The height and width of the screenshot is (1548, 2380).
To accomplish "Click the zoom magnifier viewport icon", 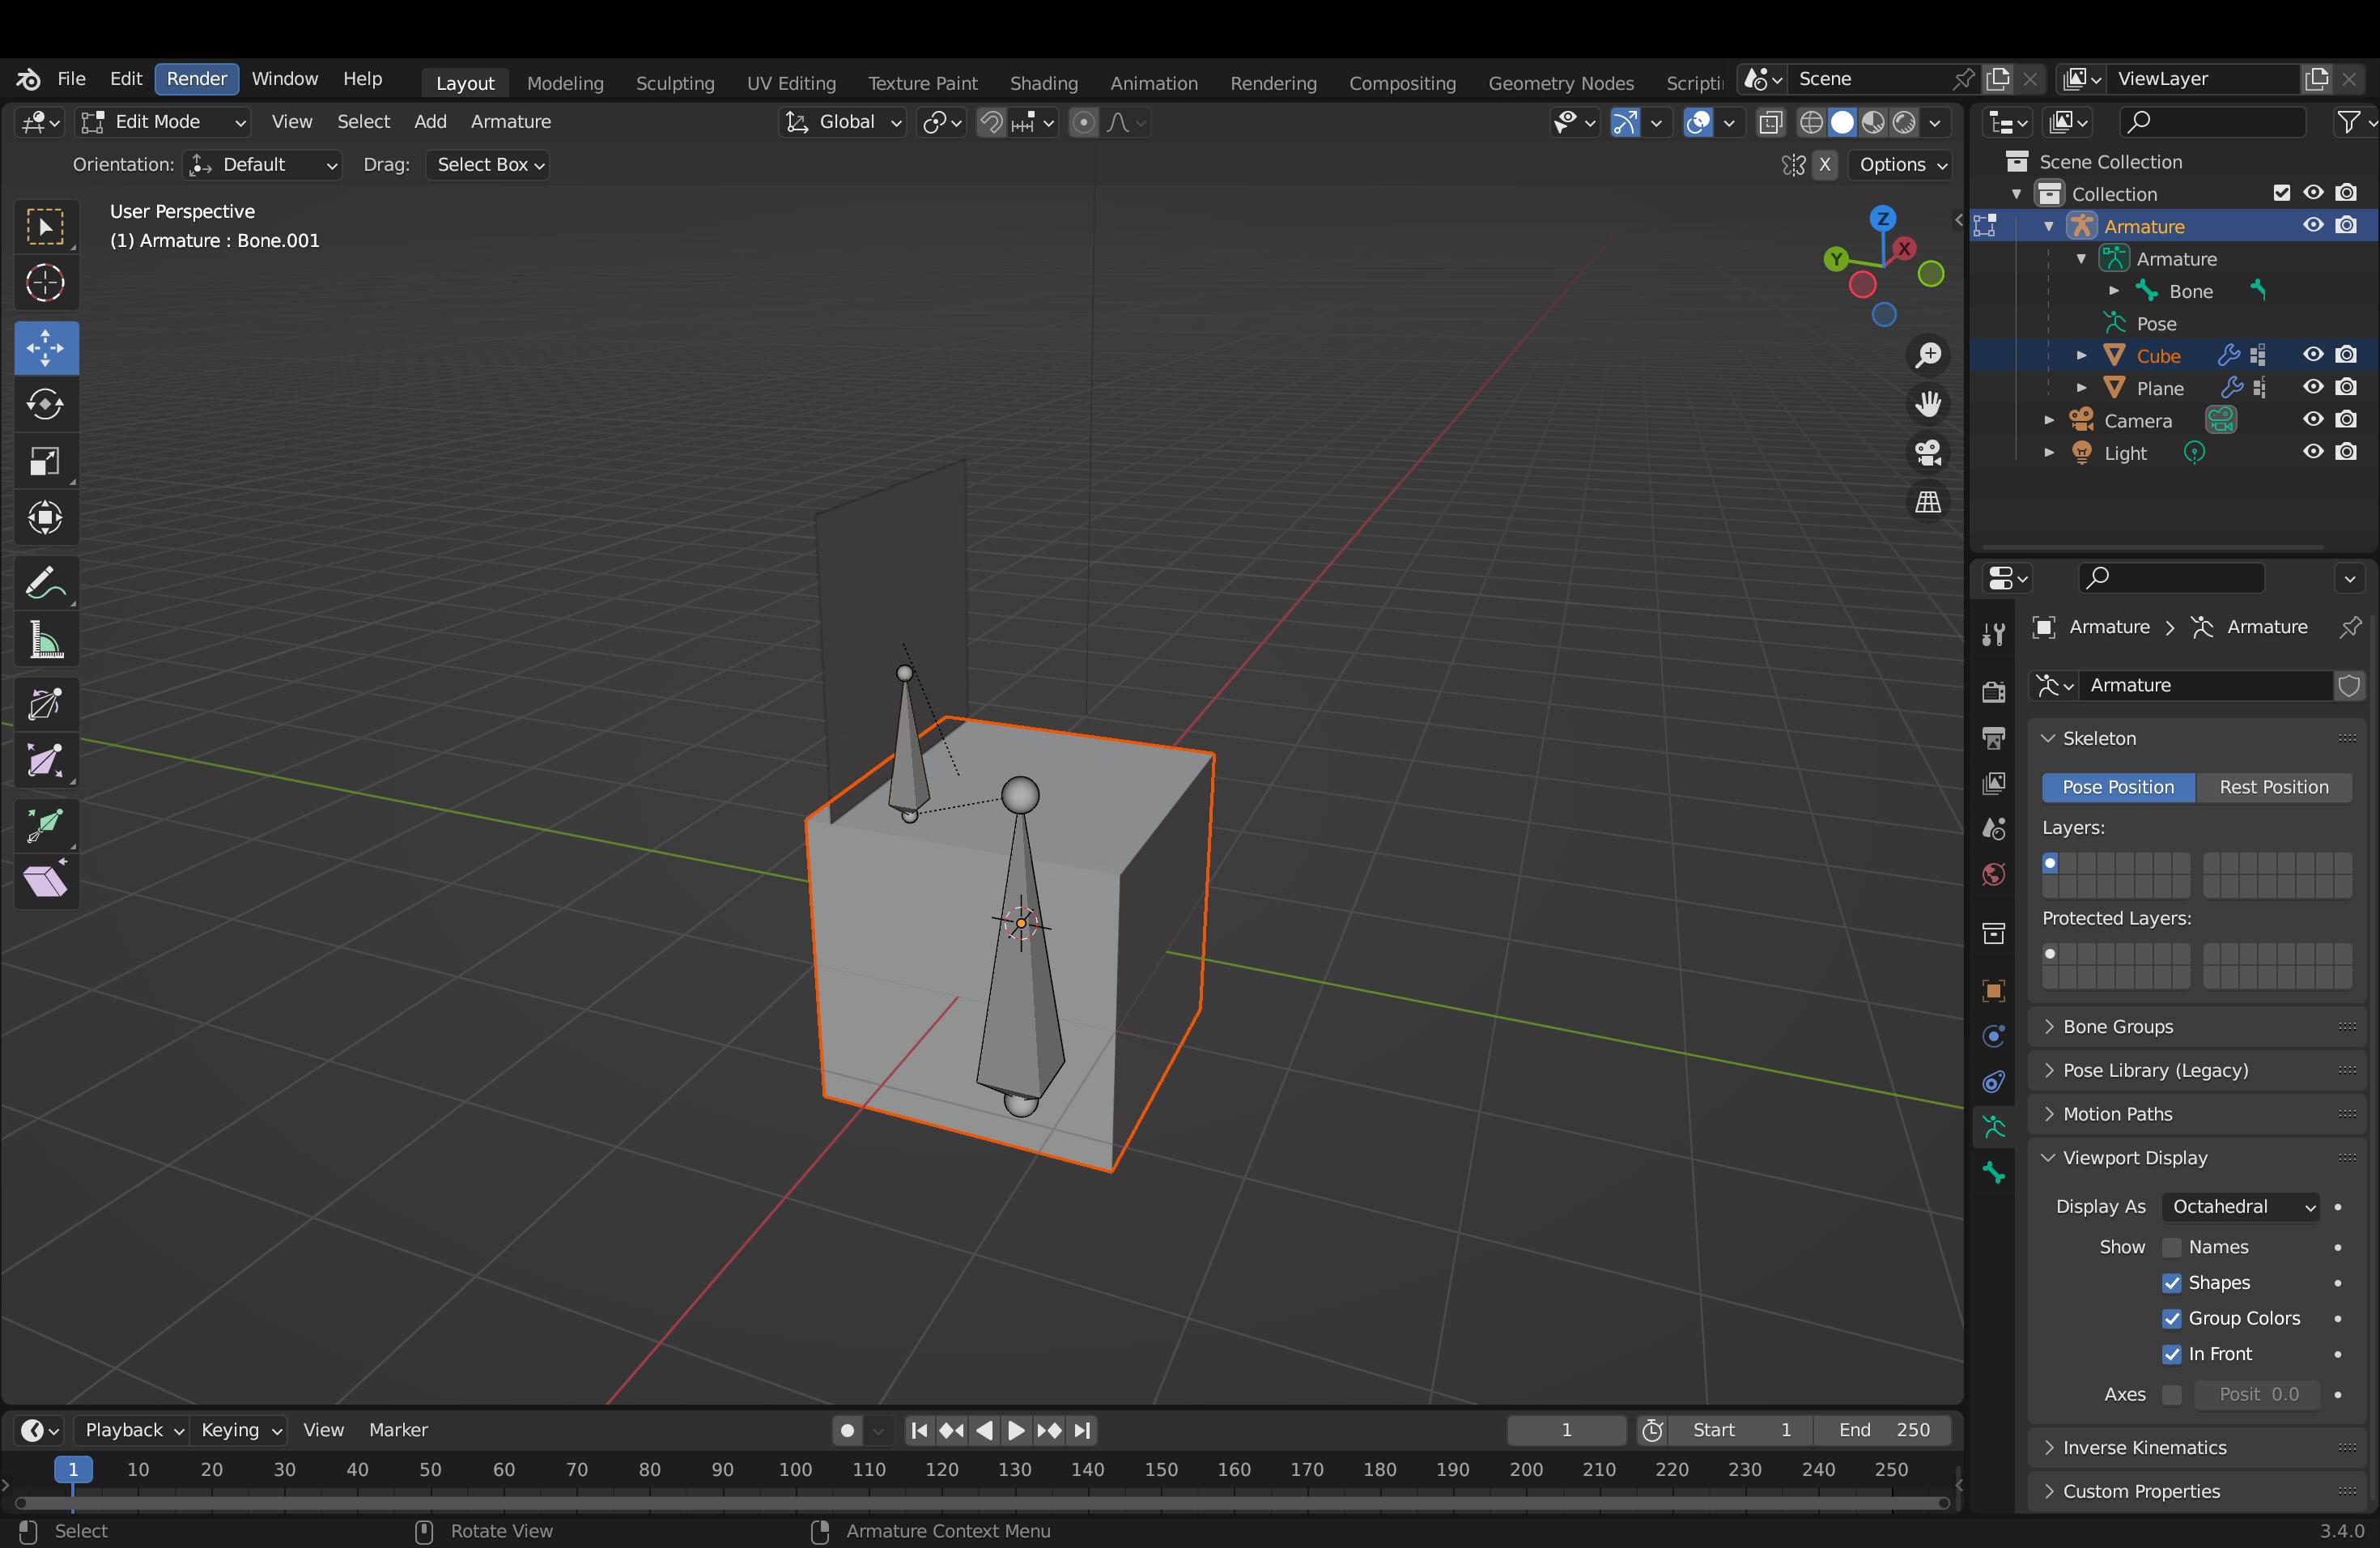I will [x=1928, y=355].
